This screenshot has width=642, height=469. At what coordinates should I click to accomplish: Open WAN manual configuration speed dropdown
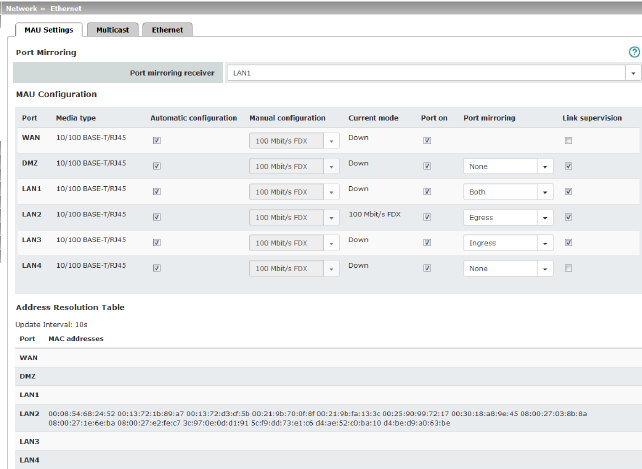point(294,141)
